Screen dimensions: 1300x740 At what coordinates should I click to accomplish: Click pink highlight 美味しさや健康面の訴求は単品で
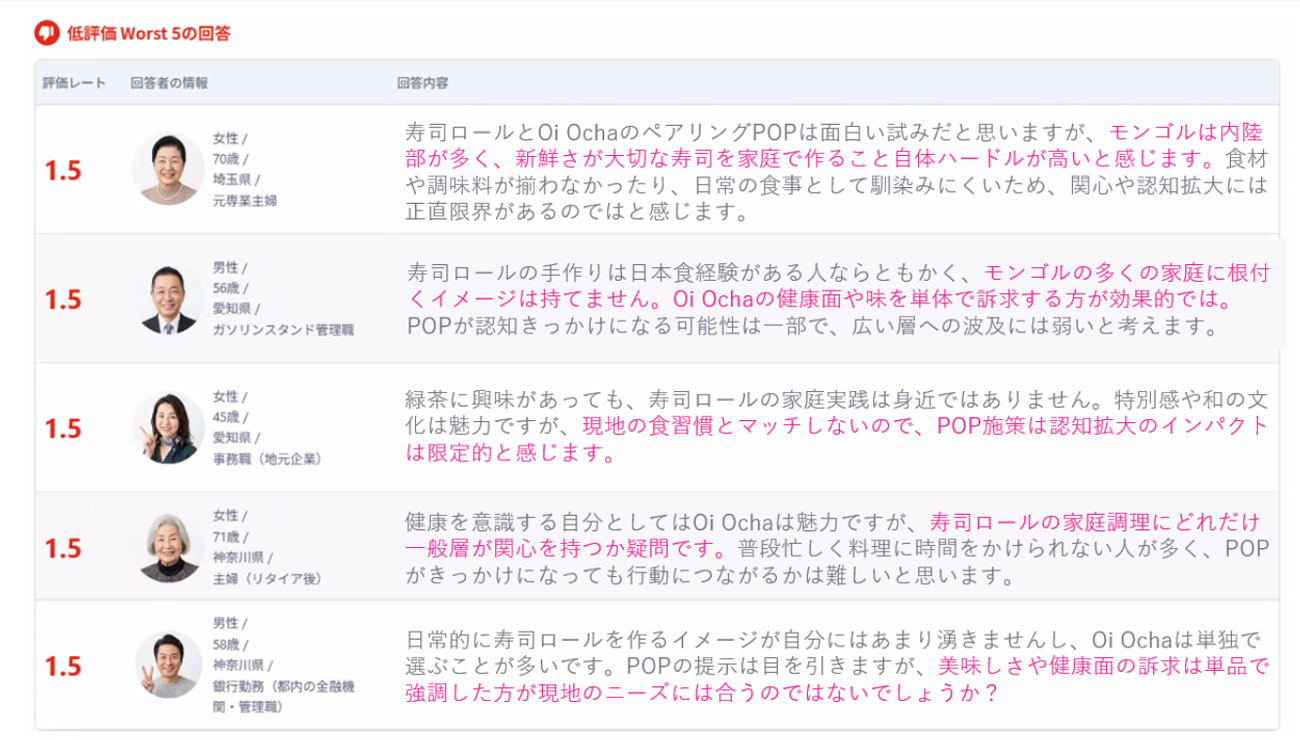click(x=1103, y=665)
